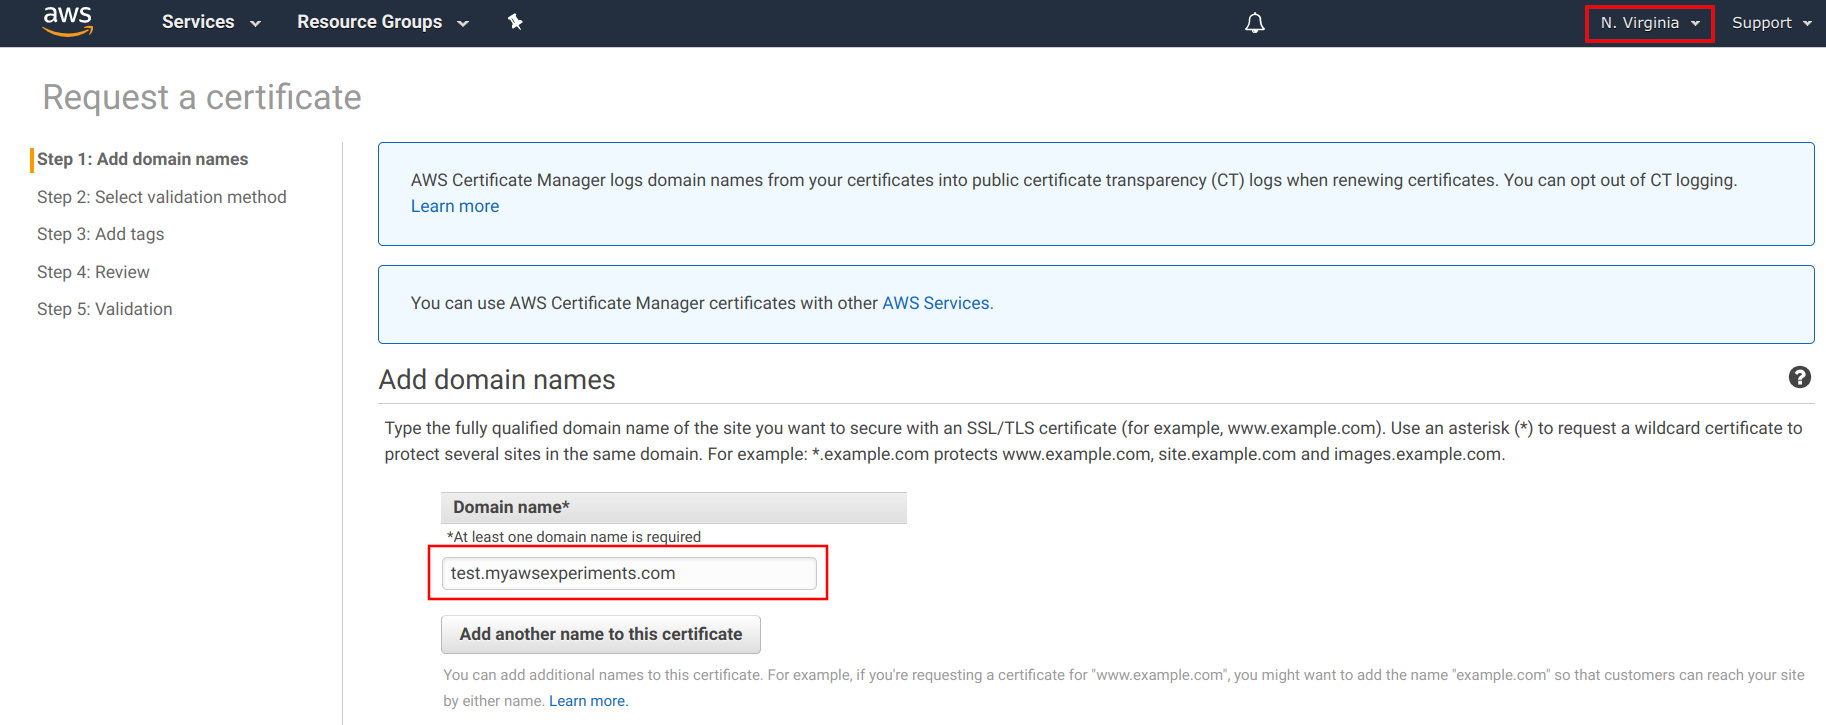The width and height of the screenshot is (1826, 725).
Task: Expand the Resource Groups dropdown
Action: pos(382,22)
